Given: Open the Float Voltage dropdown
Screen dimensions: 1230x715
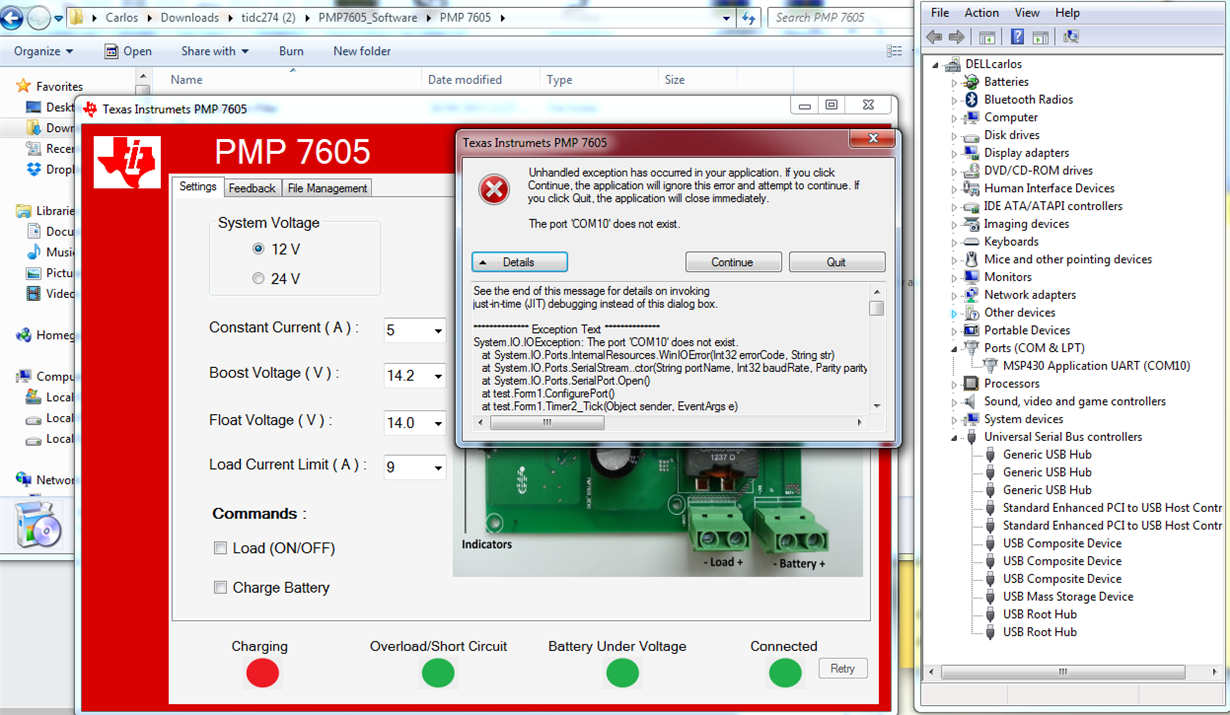Looking at the screenshot, I should click(438, 424).
